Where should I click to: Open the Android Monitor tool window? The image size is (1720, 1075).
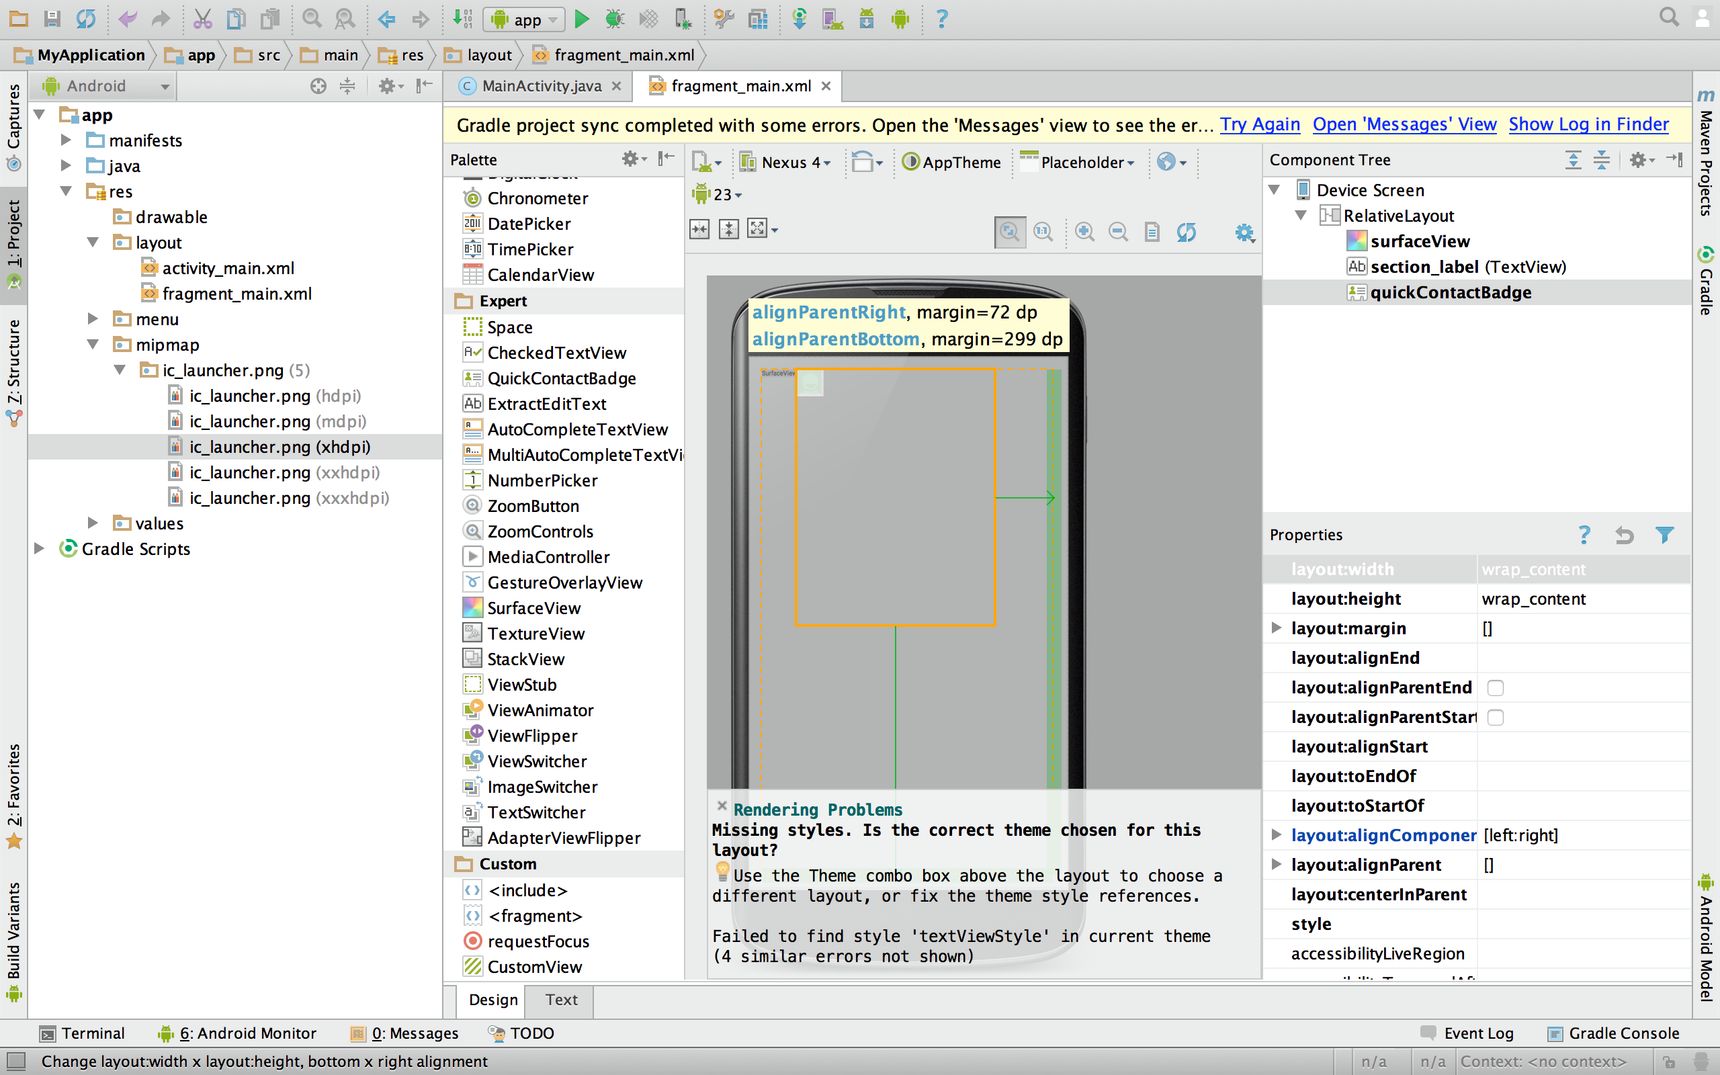[x=237, y=1033]
